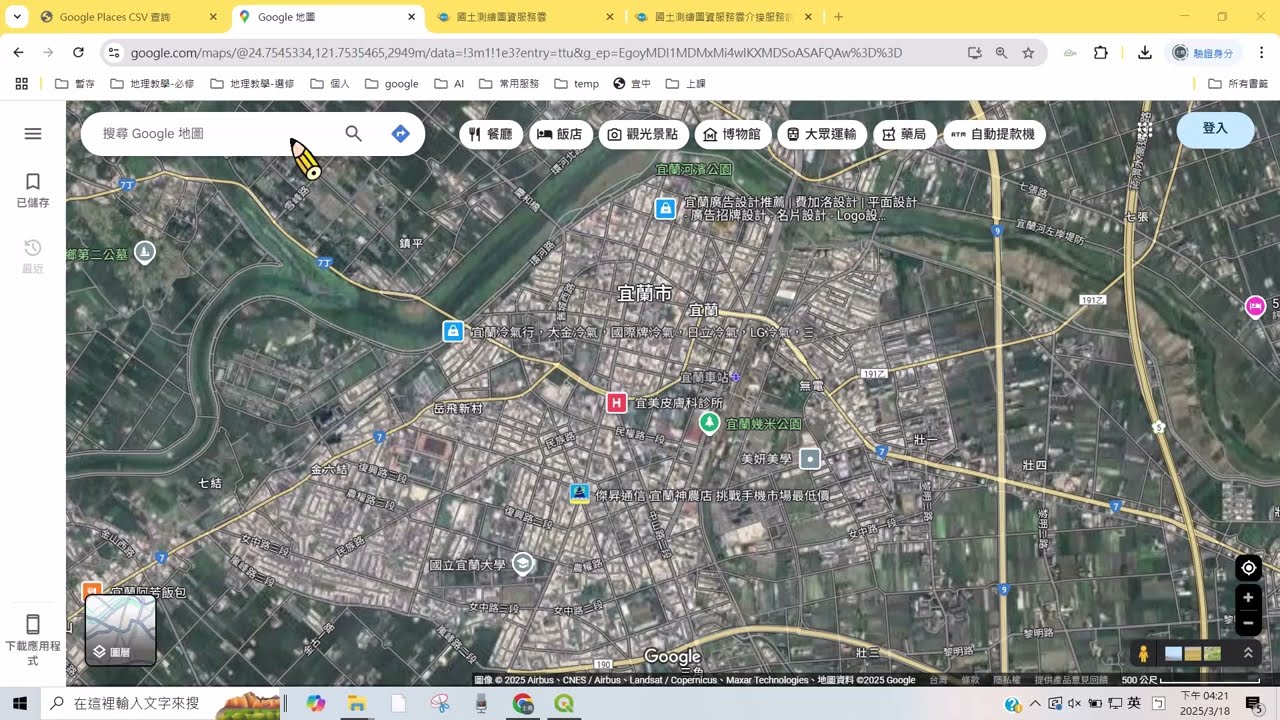1280x720 pixels.
Task: Click the pink hotel marker at right edge
Action: [x=1255, y=306]
